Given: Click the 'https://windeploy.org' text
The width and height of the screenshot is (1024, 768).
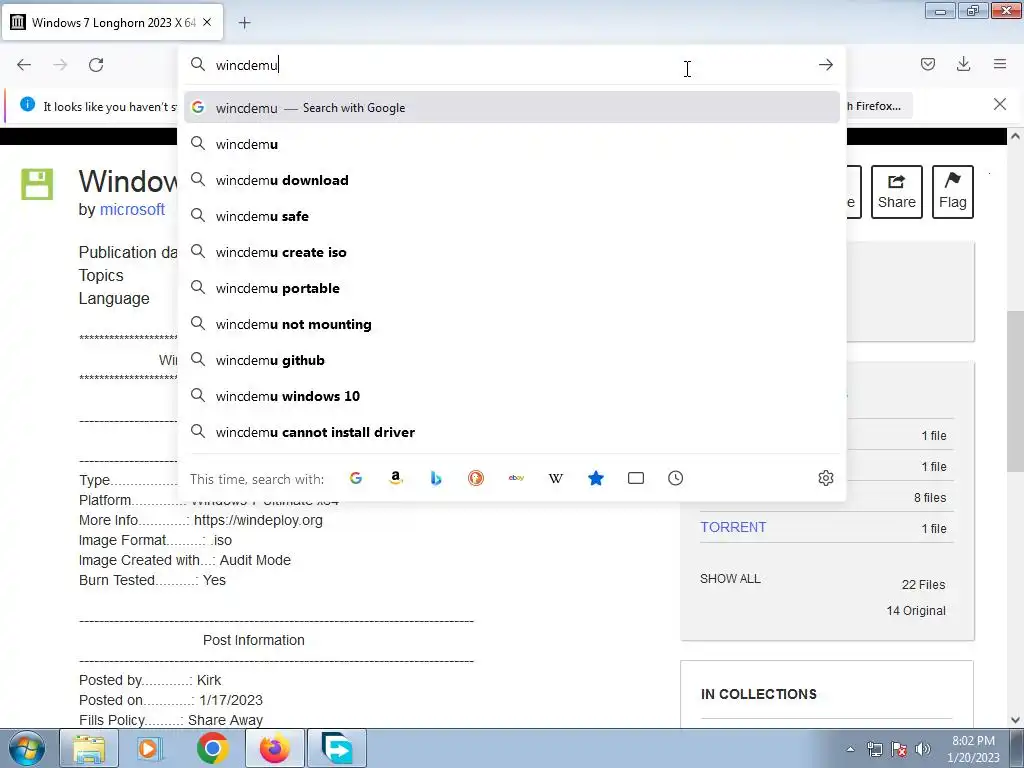Looking at the screenshot, I should coord(258,520).
